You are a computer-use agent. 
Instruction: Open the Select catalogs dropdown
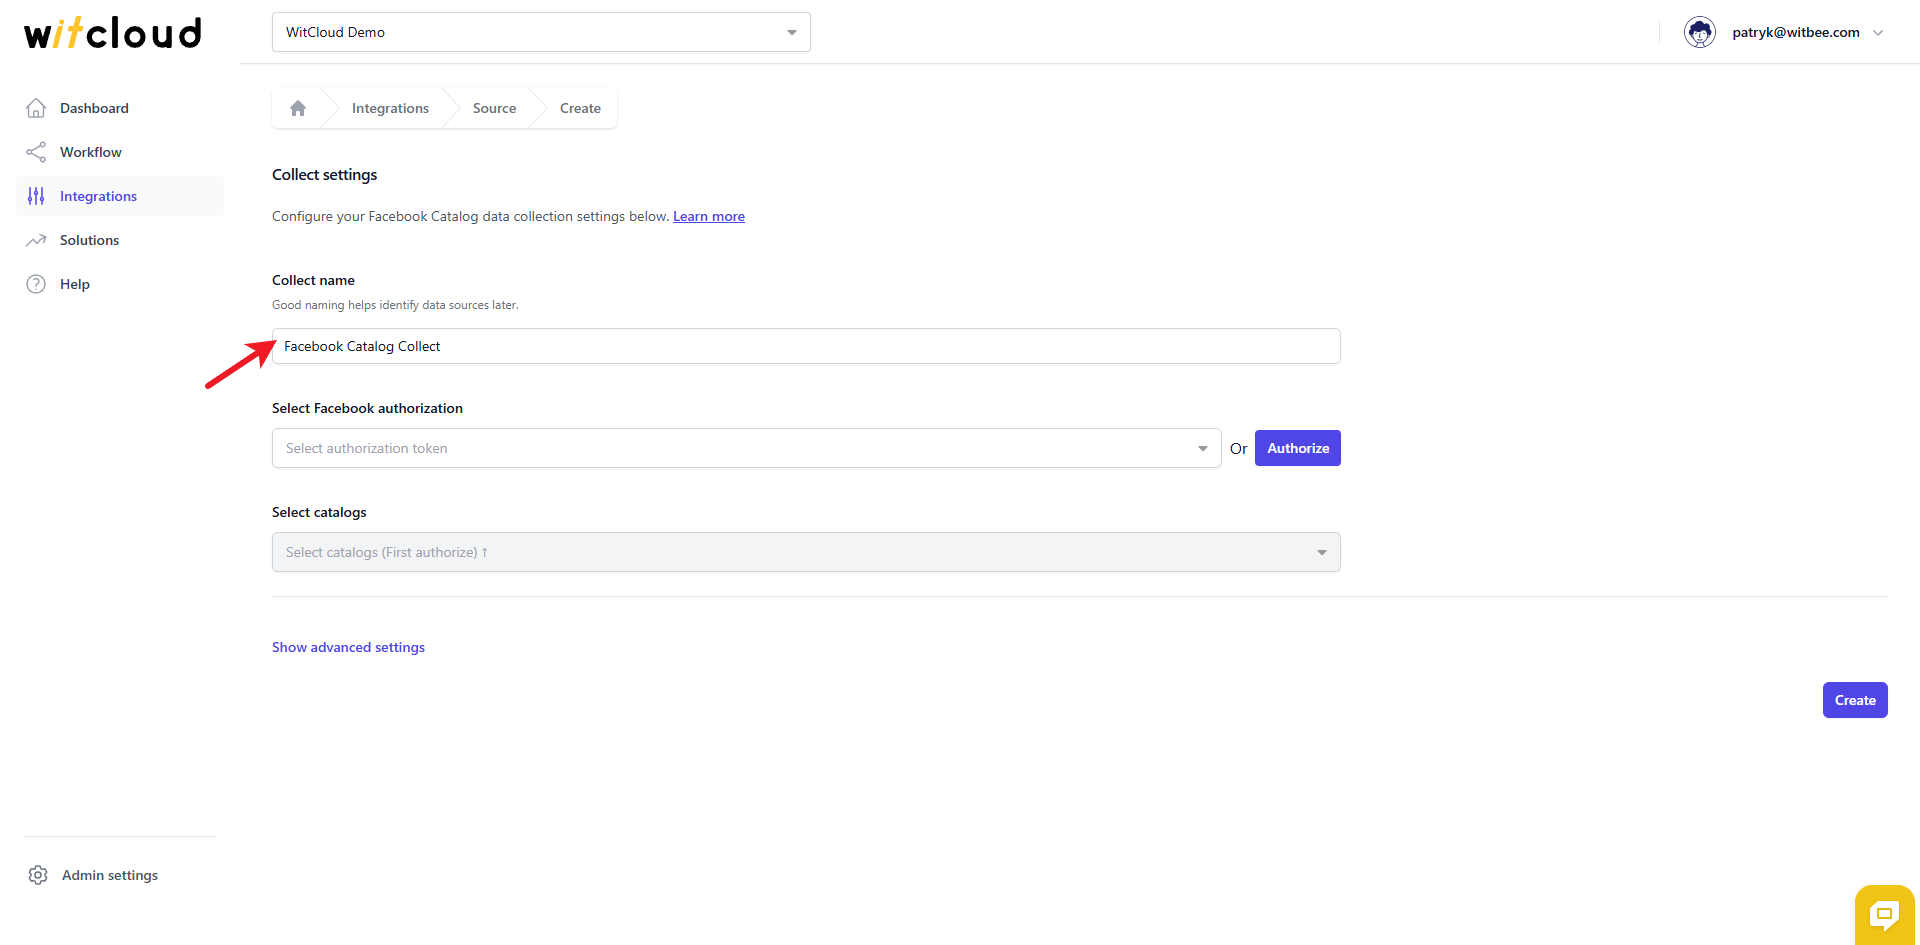(806, 552)
